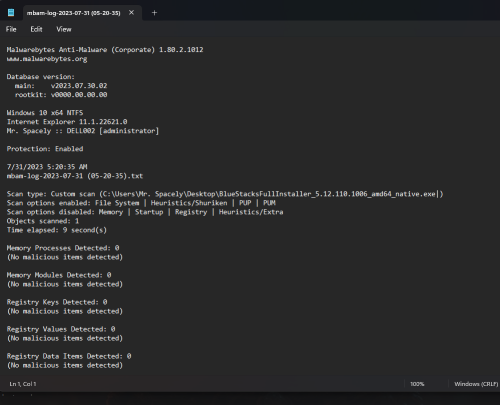
Task: Add a new tab with plus icon
Action: 154,13
